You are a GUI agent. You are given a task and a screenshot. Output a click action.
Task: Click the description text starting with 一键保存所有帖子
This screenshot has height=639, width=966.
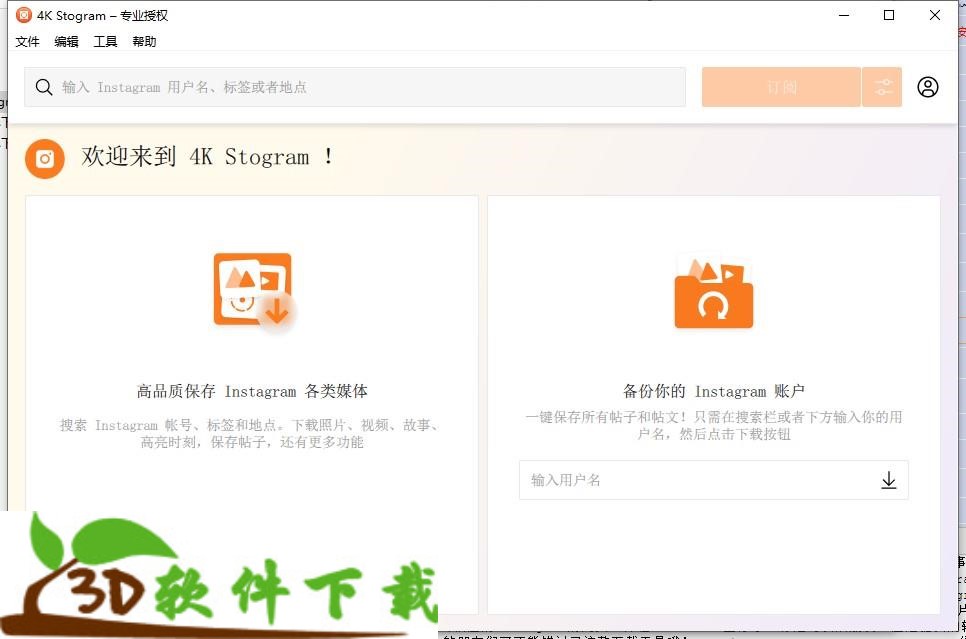pos(713,425)
